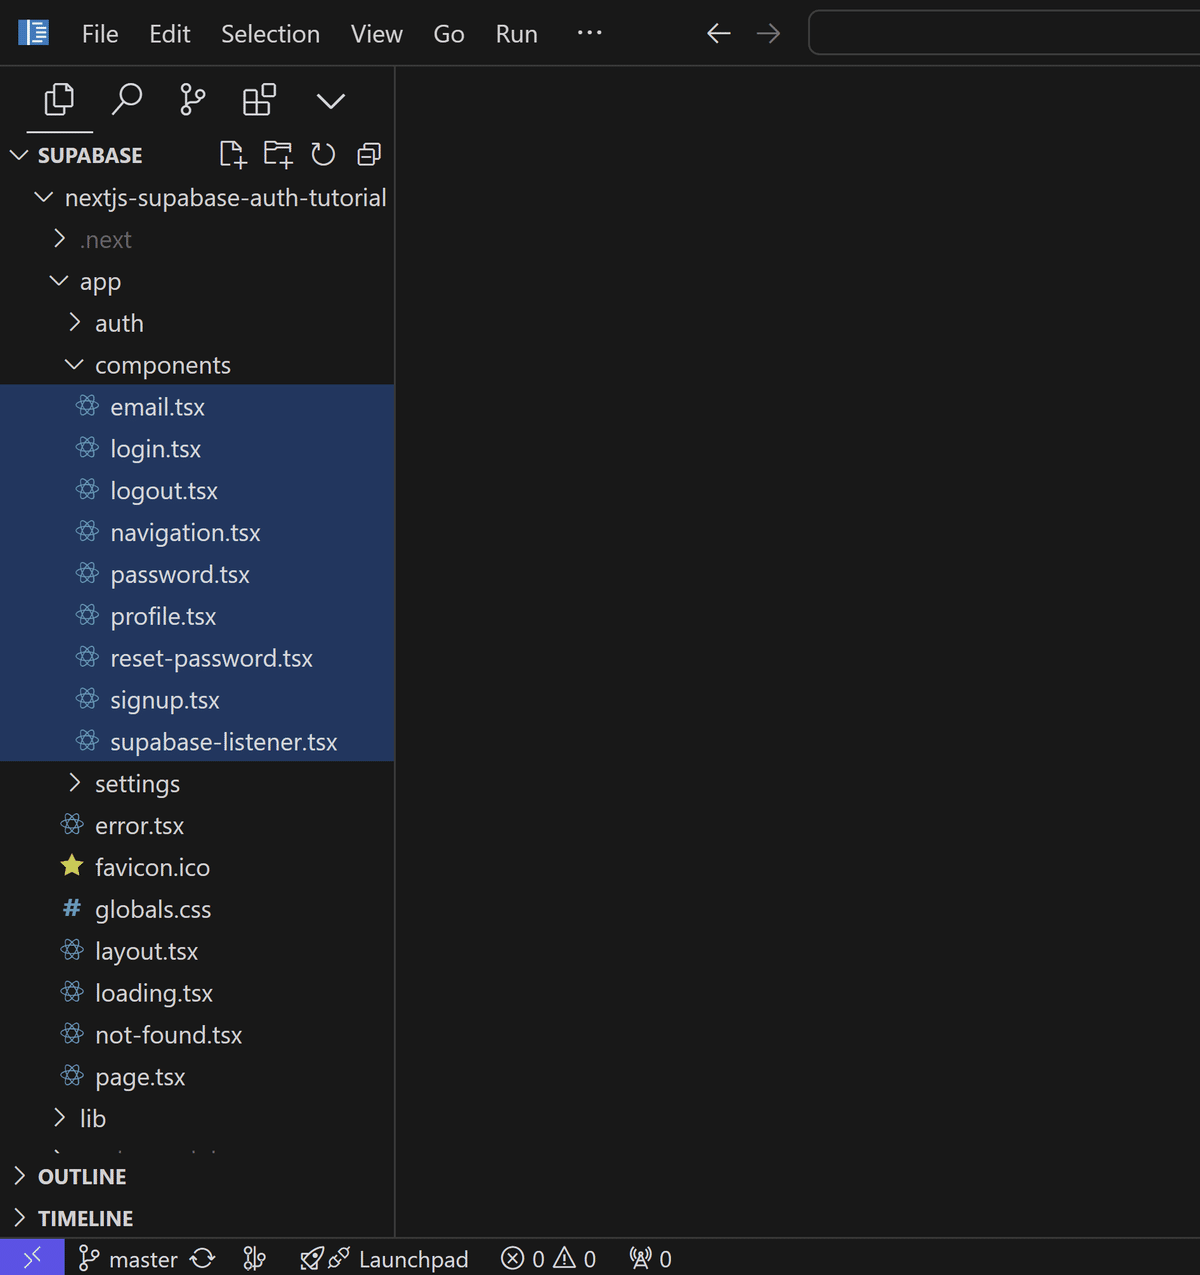1200x1275 pixels.
Task: Open profile.tsx file
Action: (197, 617)
